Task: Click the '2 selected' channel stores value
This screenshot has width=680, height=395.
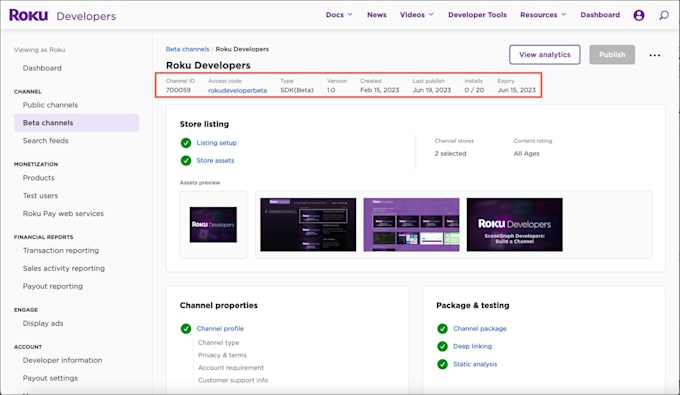Action: (x=450, y=153)
